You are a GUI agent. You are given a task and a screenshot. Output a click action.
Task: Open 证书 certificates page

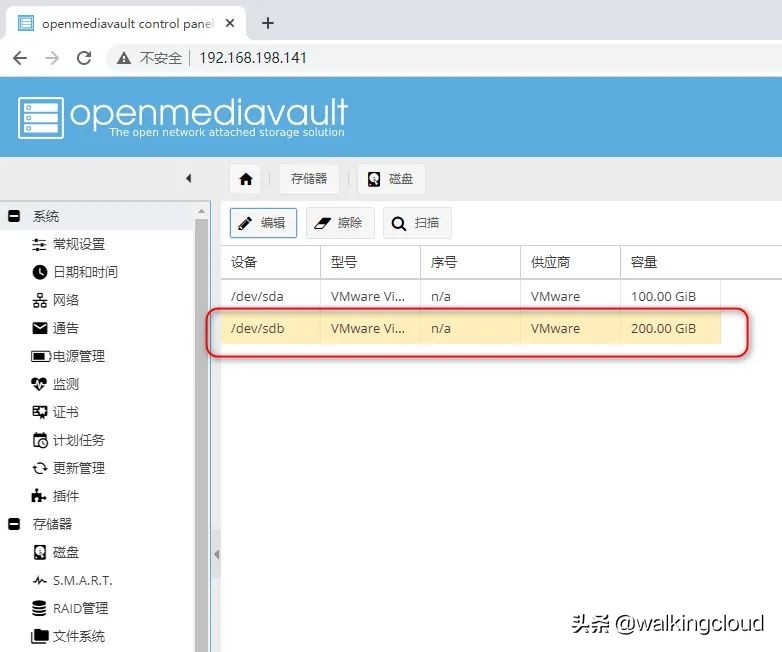click(66, 412)
